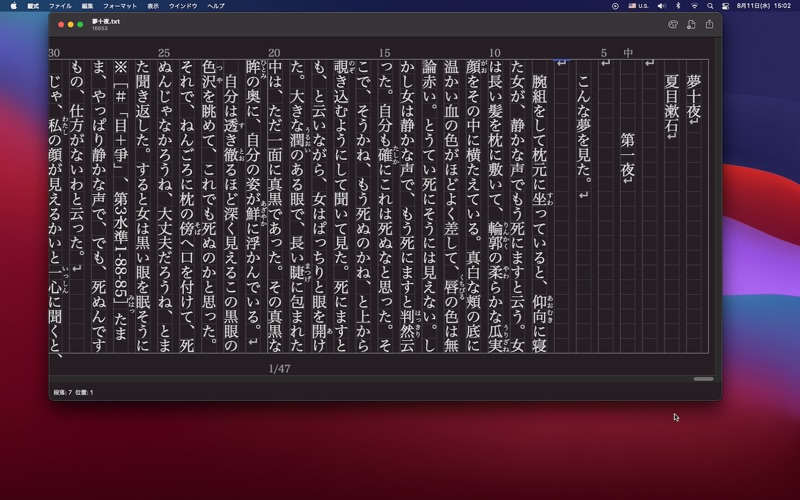Image resolution: width=800 pixels, height=500 pixels.
Task: Click the line starting 腕組をして枕元に
Action: (x=539, y=213)
